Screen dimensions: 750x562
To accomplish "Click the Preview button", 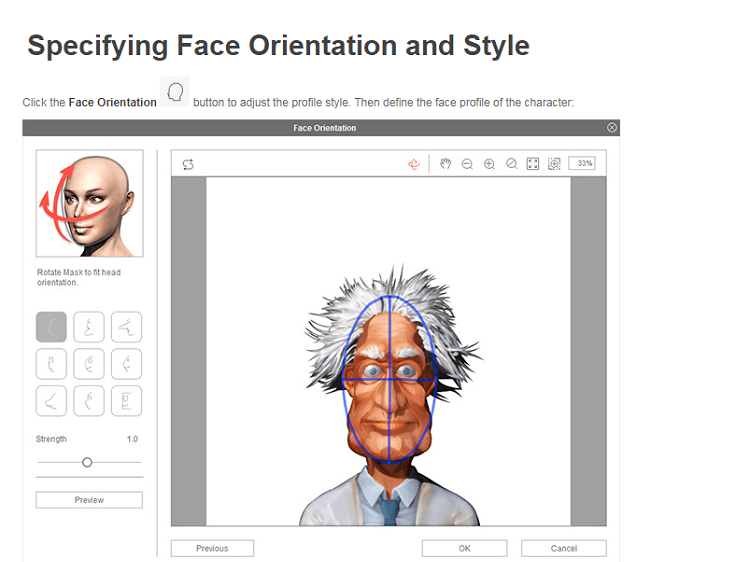I will [89, 500].
